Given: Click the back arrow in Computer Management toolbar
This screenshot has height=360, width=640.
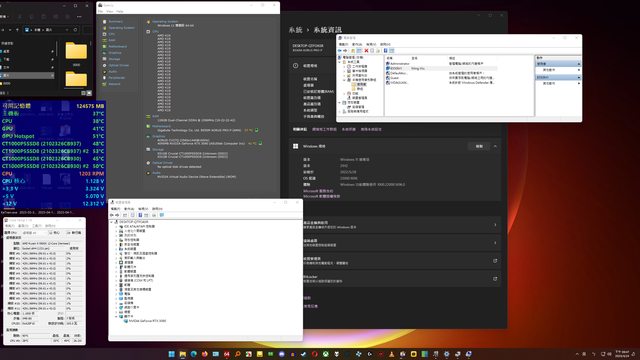Looking at the screenshot, I should (x=340, y=51).
